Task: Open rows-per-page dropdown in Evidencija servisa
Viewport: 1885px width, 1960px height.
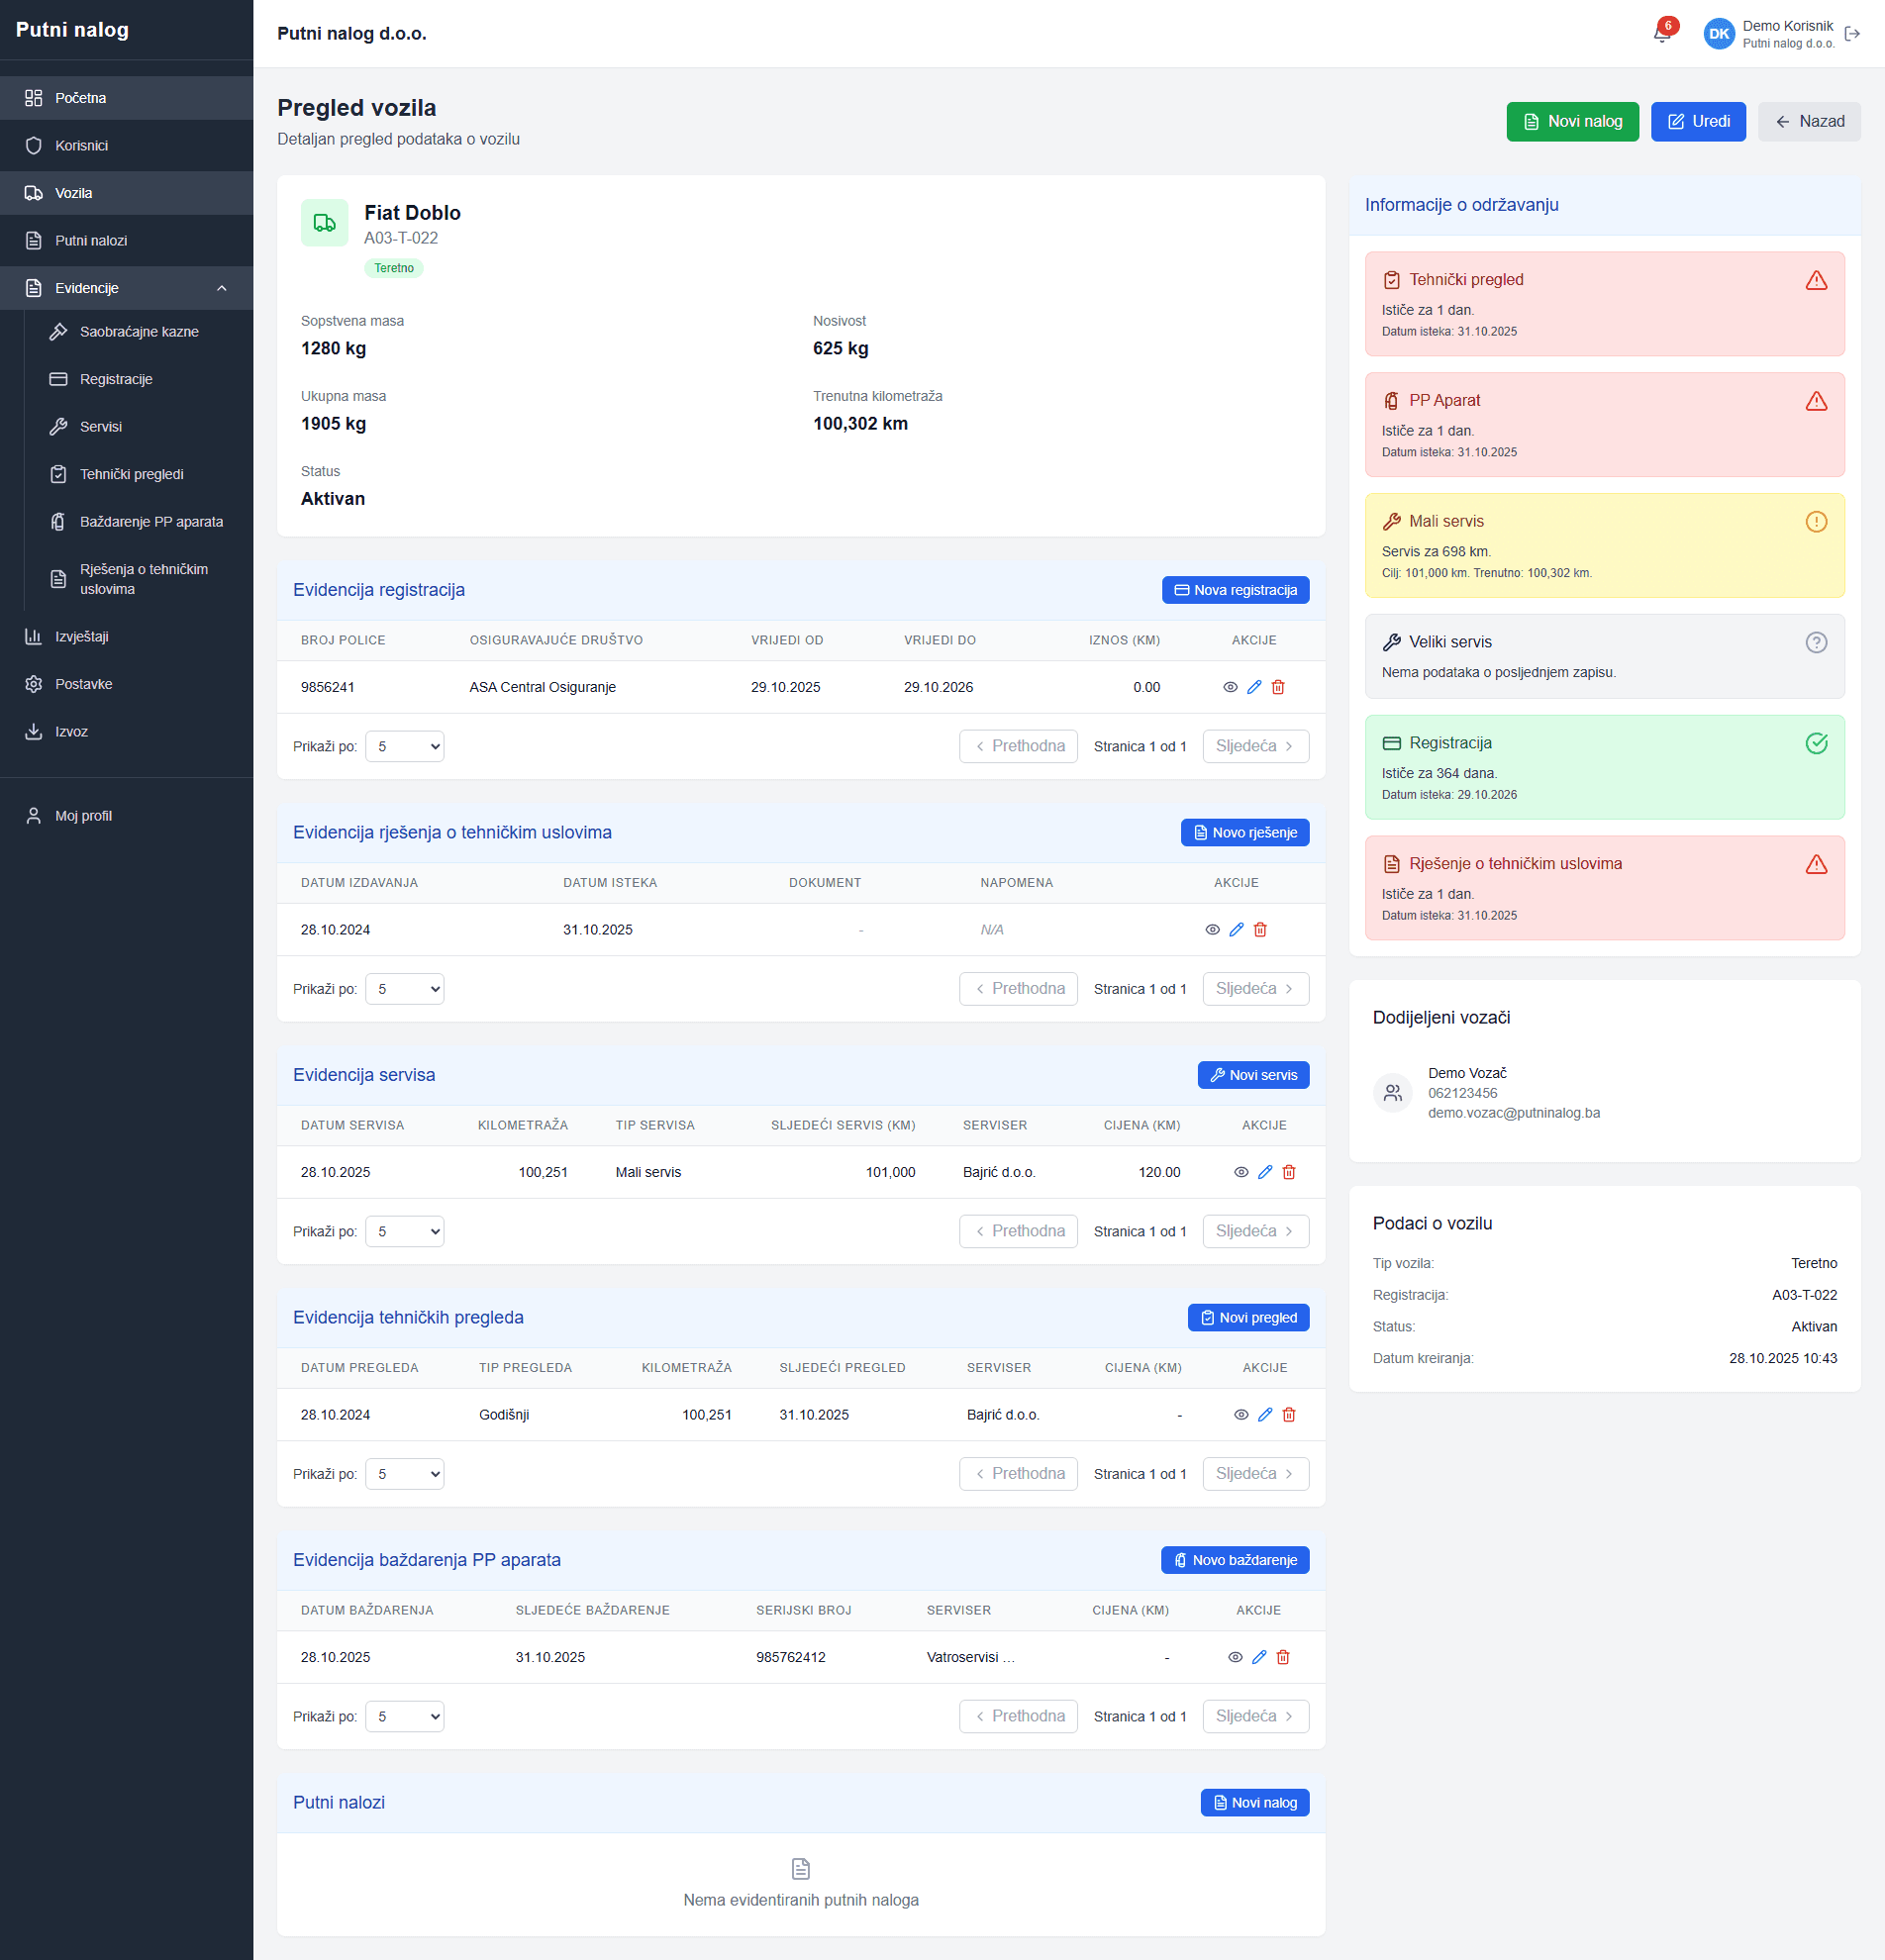Action: pyautogui.click(x=405, y=1231)
